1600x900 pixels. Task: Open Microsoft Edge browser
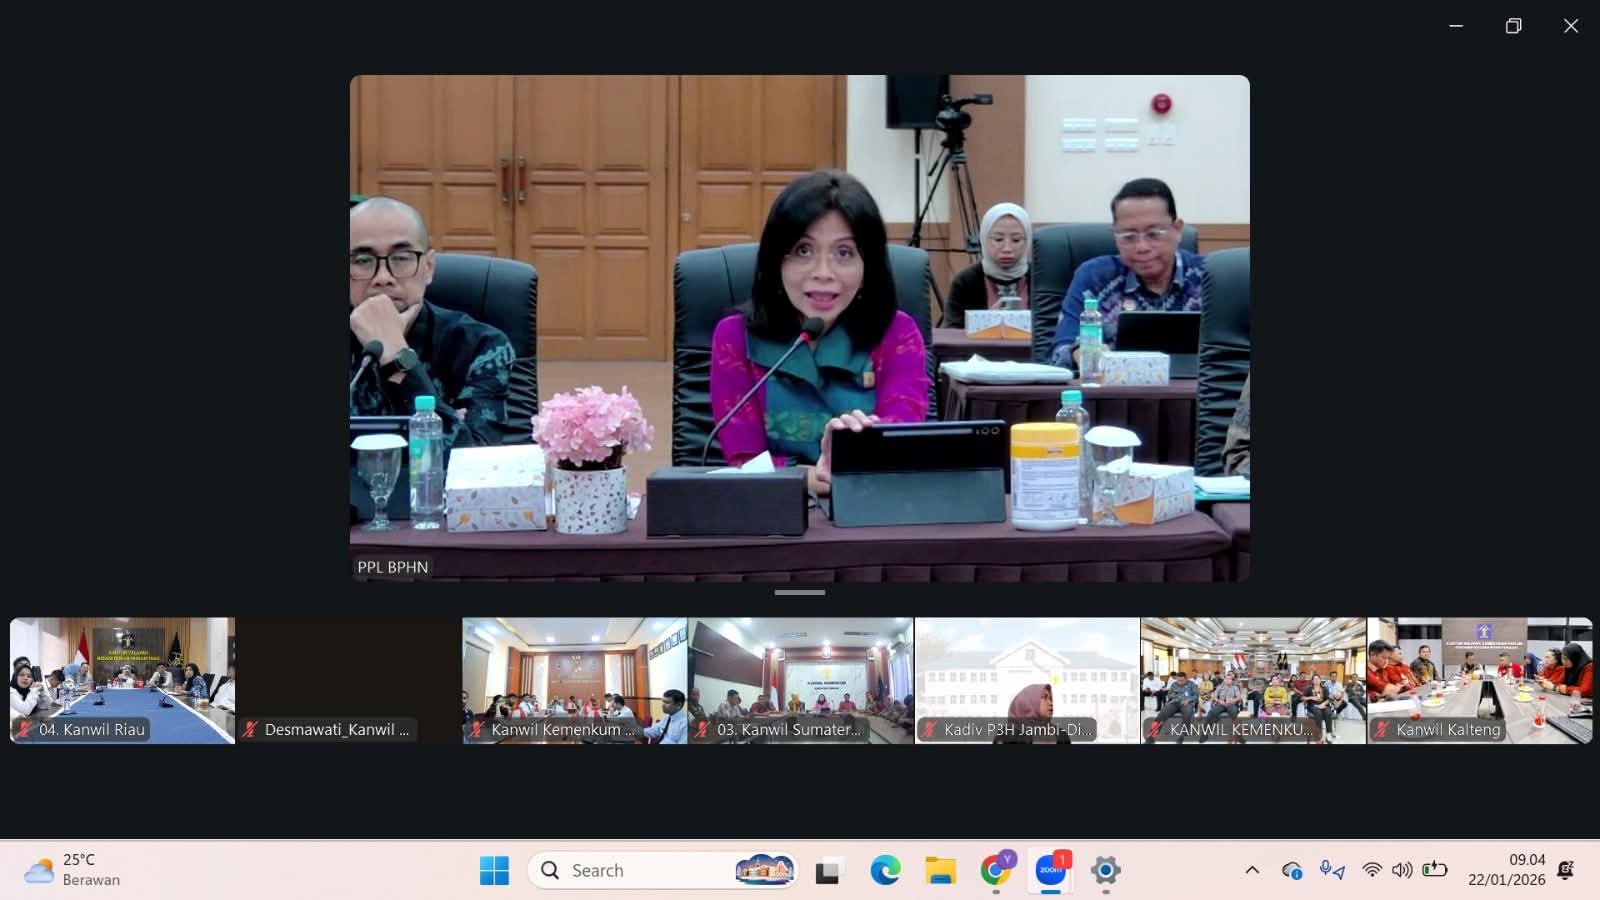885,870
